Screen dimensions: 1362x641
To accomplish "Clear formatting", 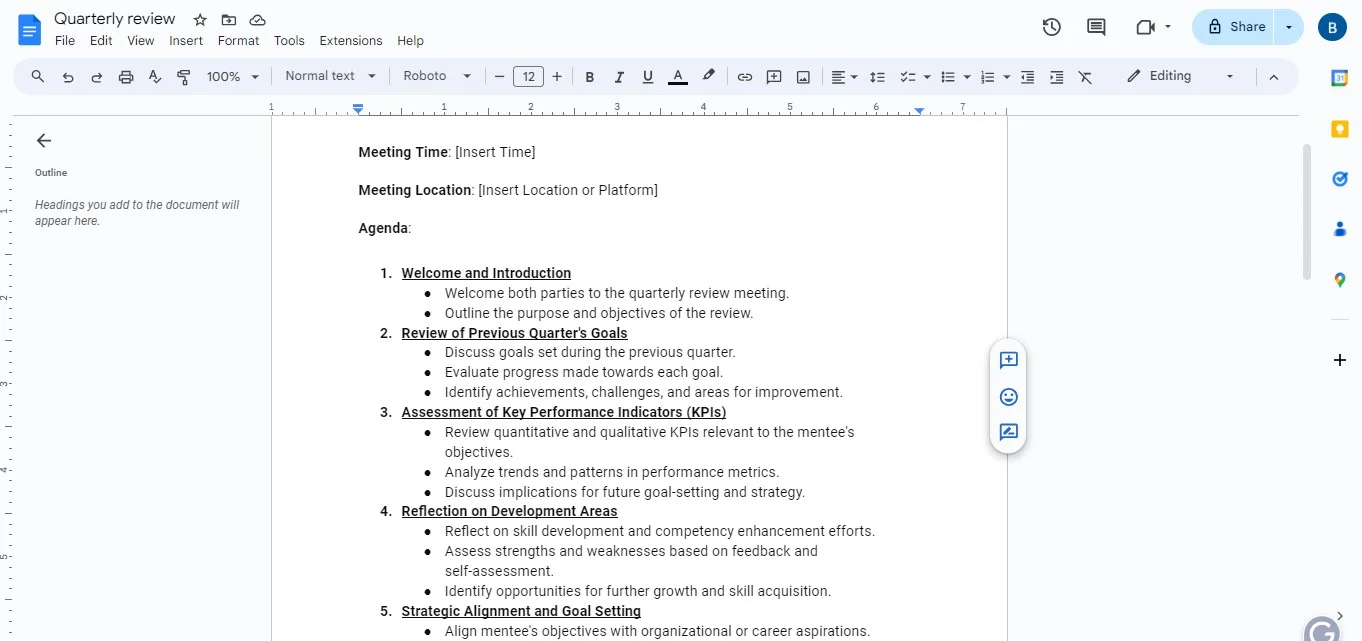I will [1085, 76].
